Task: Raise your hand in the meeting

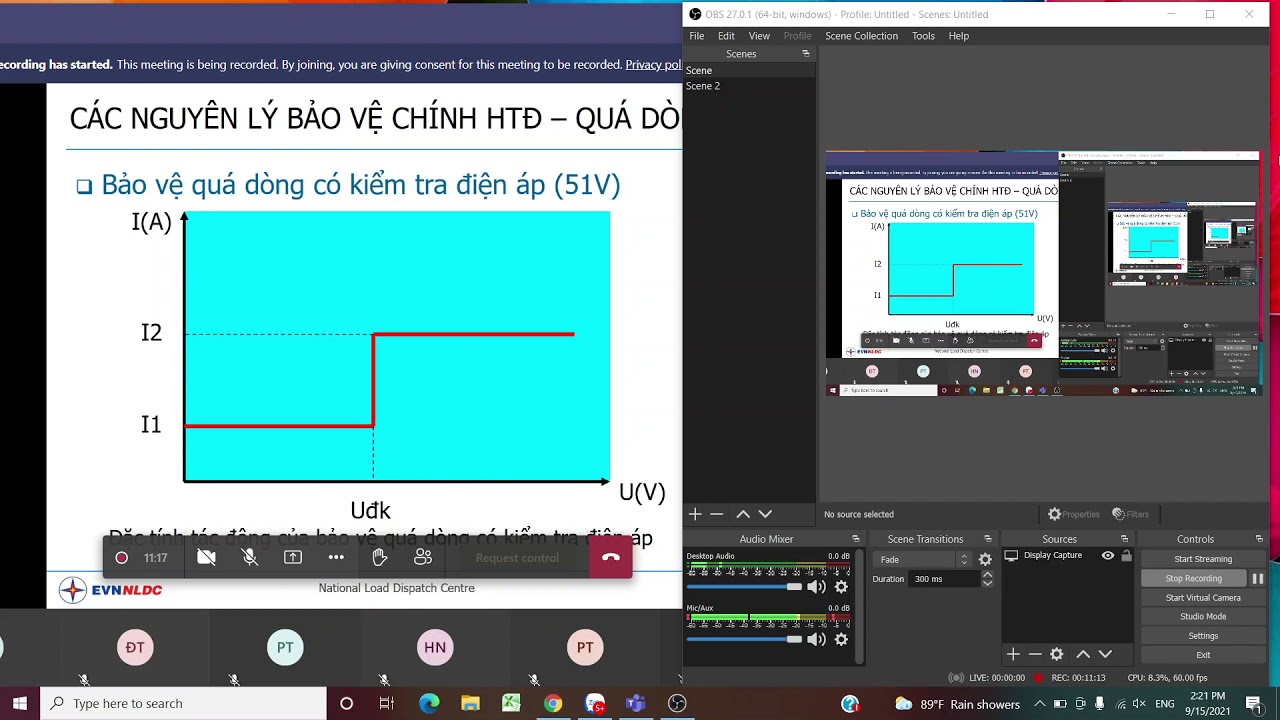Action: (x=380, y=557)
